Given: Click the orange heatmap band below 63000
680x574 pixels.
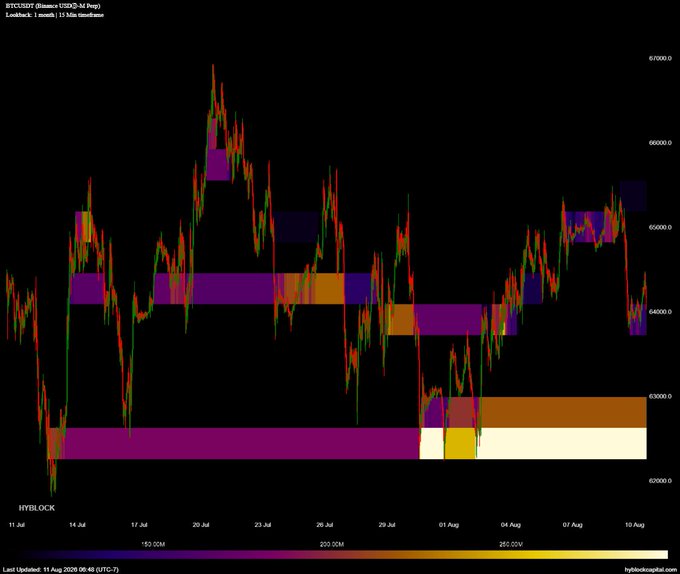Looking at the screenshot, I should tap(563, 412).
